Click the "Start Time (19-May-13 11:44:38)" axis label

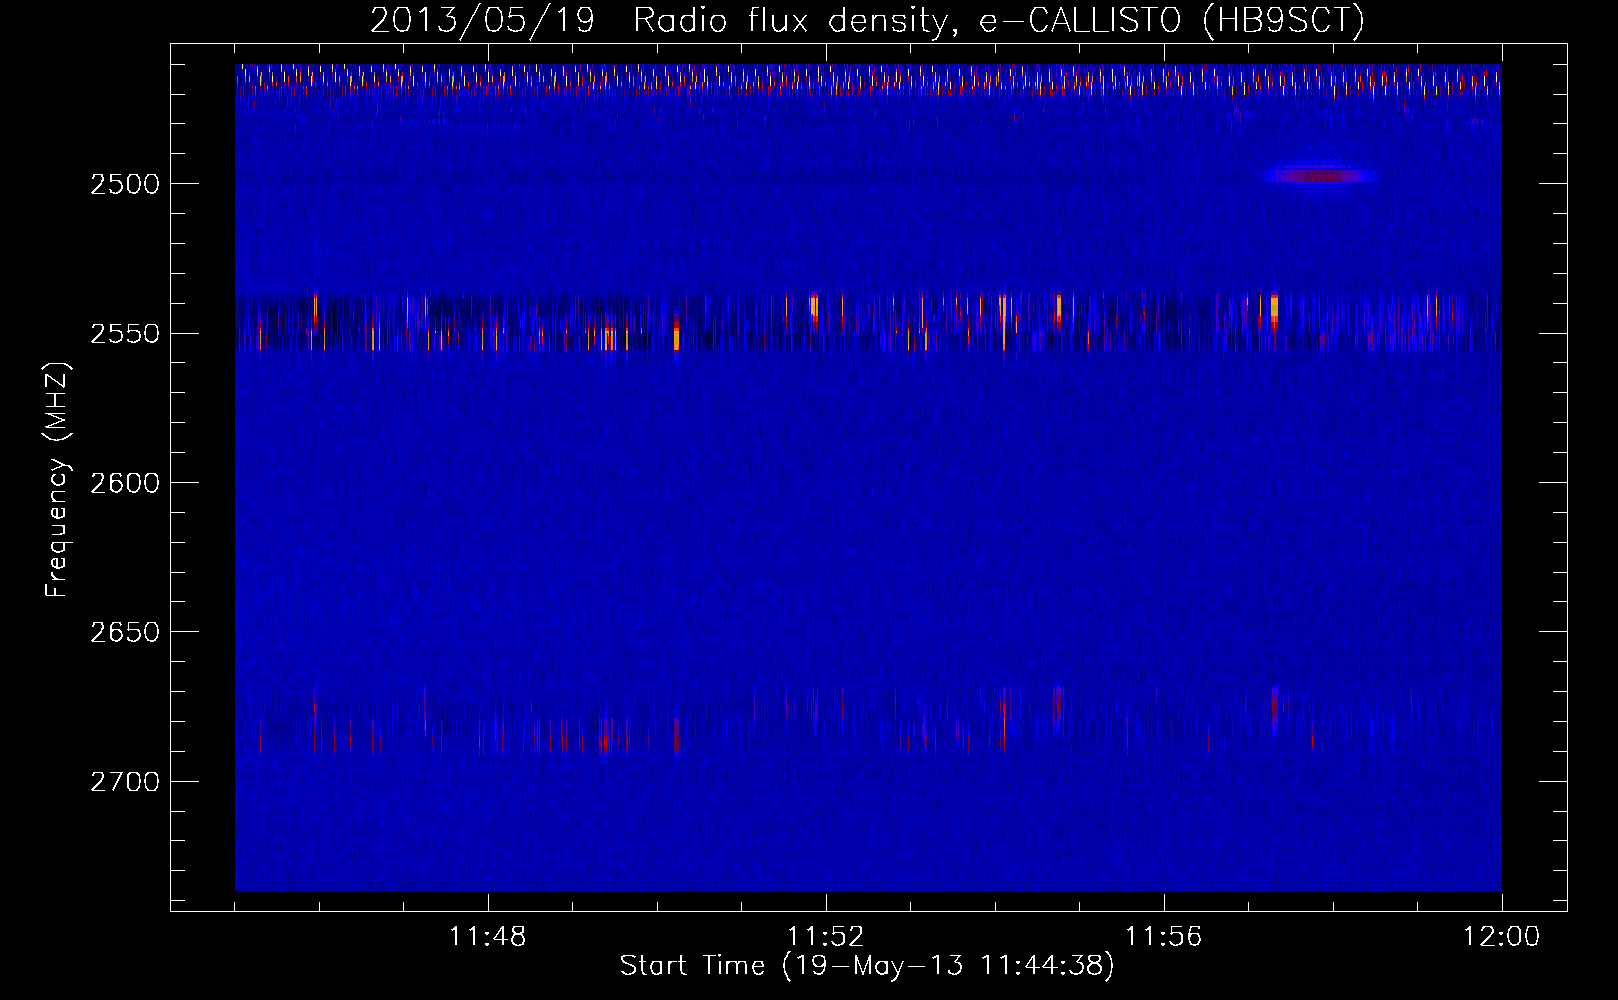867,966
